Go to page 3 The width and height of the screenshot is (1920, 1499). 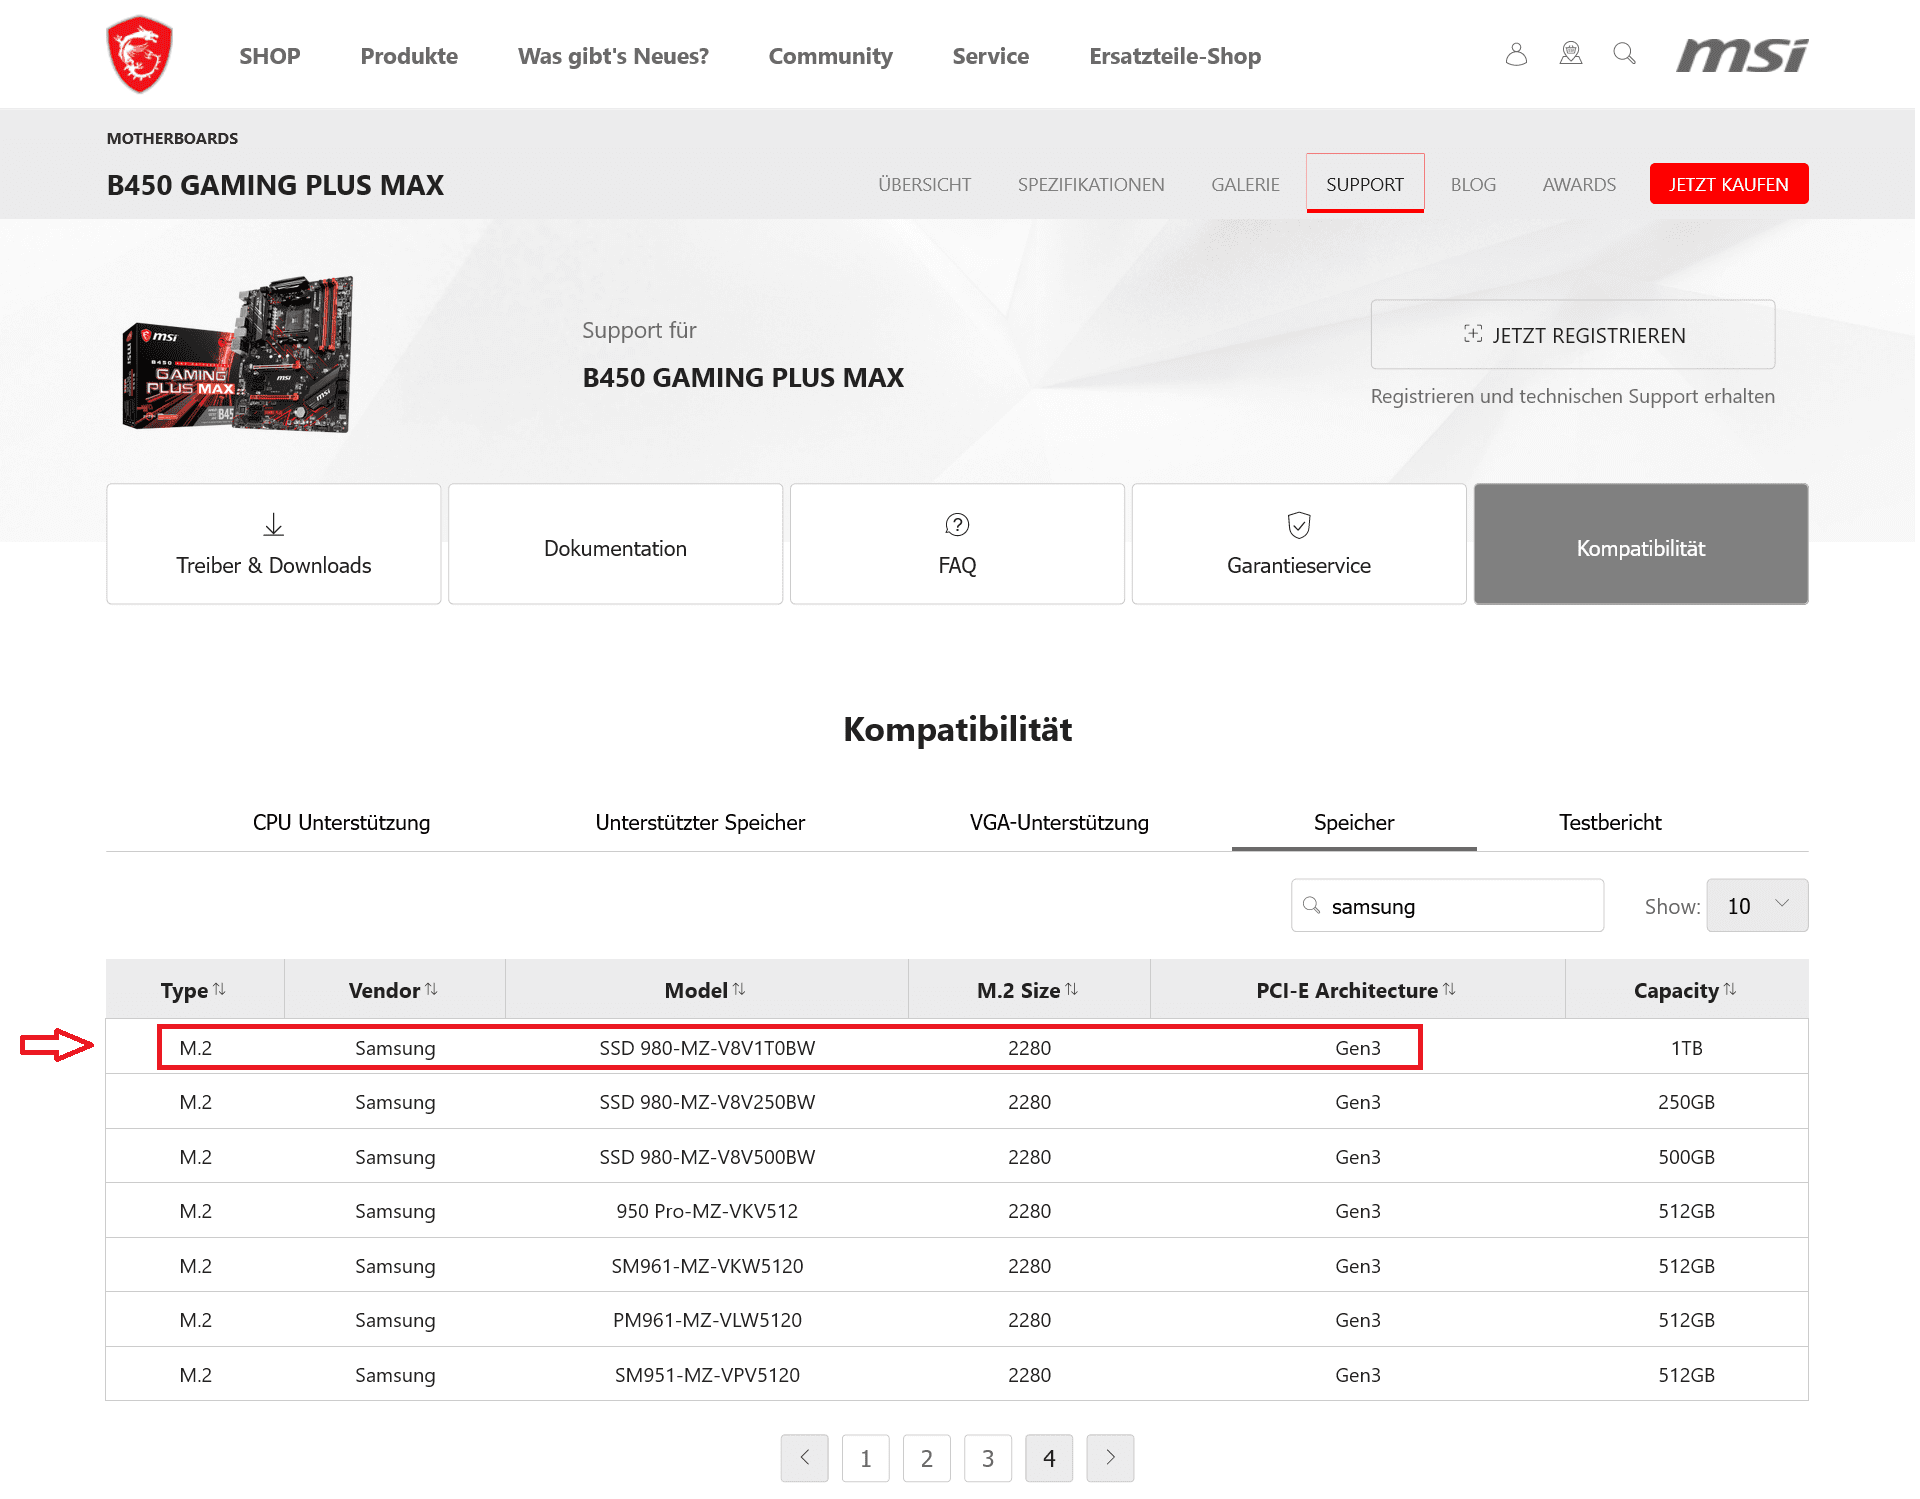pos(988,1458)
